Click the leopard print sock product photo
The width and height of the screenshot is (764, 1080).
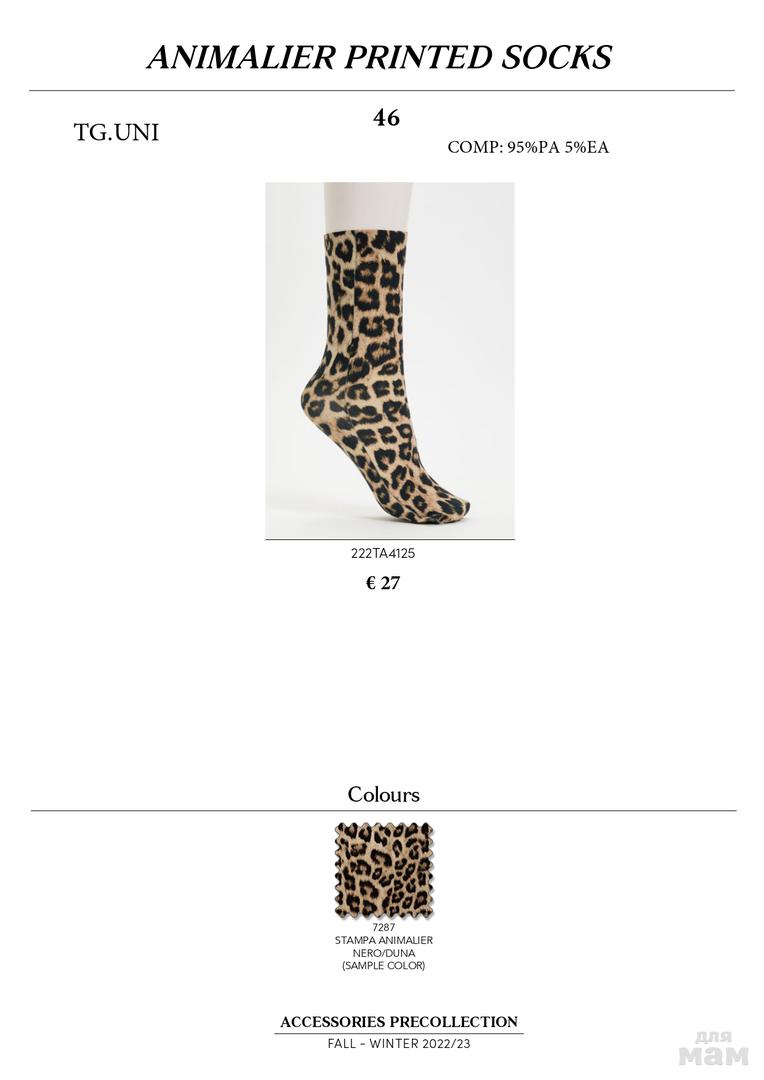click(390, 360)
